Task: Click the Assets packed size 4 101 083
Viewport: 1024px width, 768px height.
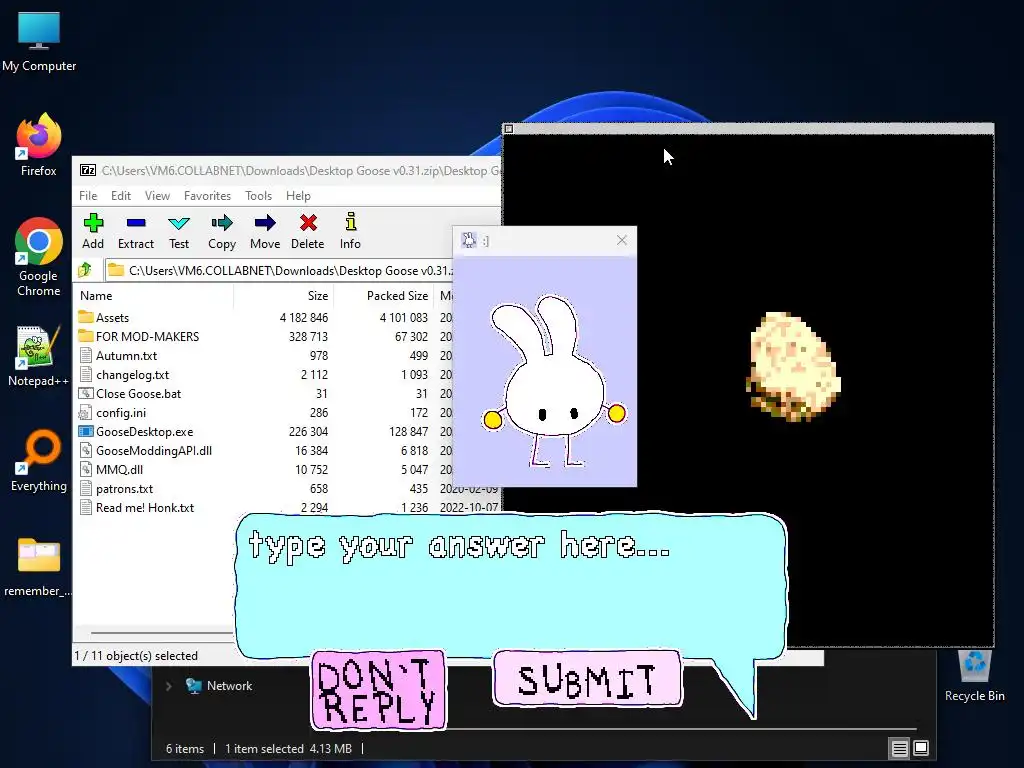Action: [x=404, y=317]
